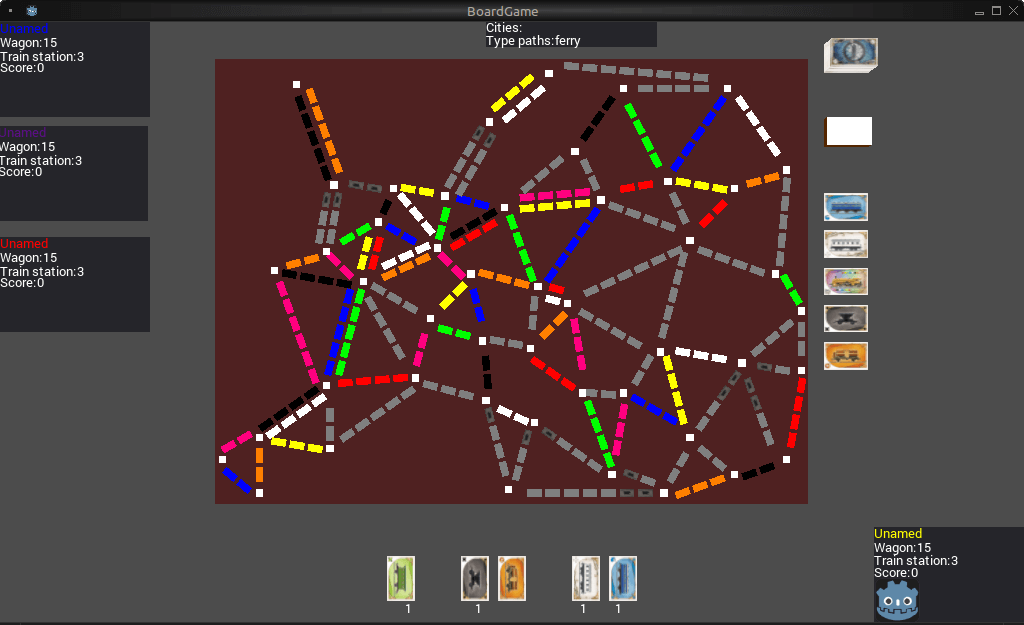Draw from the face-down train card deck
This screenshot has width=1024, height=625.
850,55
